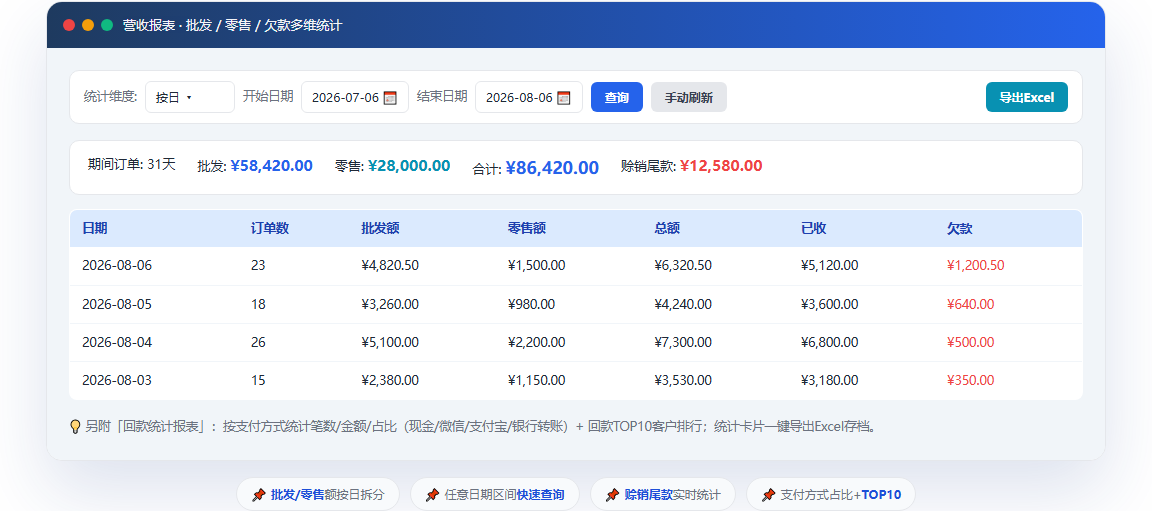Select the 2026-08-05 date cell

click(117, 304)
